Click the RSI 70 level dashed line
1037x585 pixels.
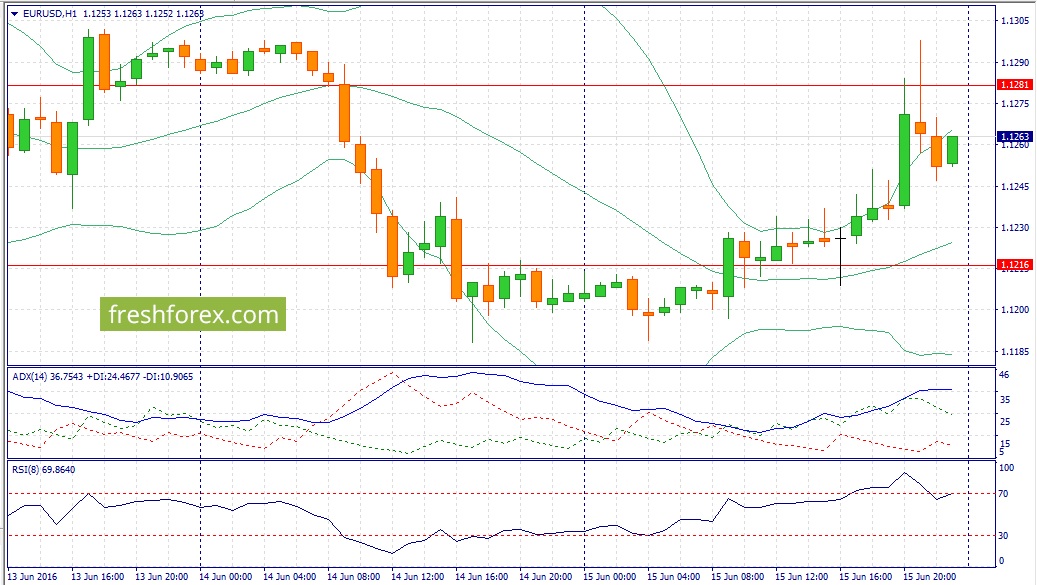coord(501,494)
